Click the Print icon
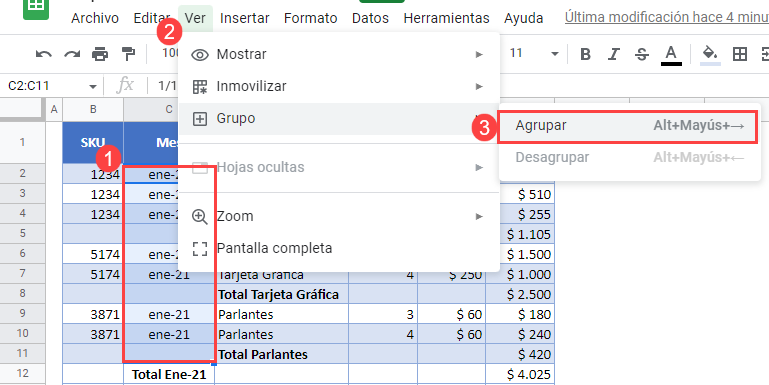 (100, 54)
